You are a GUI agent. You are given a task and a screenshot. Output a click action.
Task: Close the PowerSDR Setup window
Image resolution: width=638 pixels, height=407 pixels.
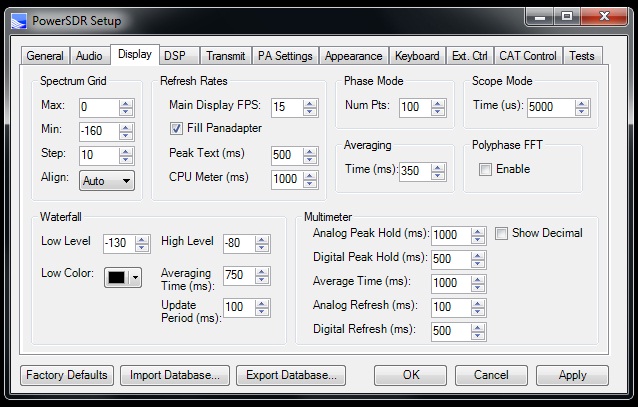(x=604, y=17)
